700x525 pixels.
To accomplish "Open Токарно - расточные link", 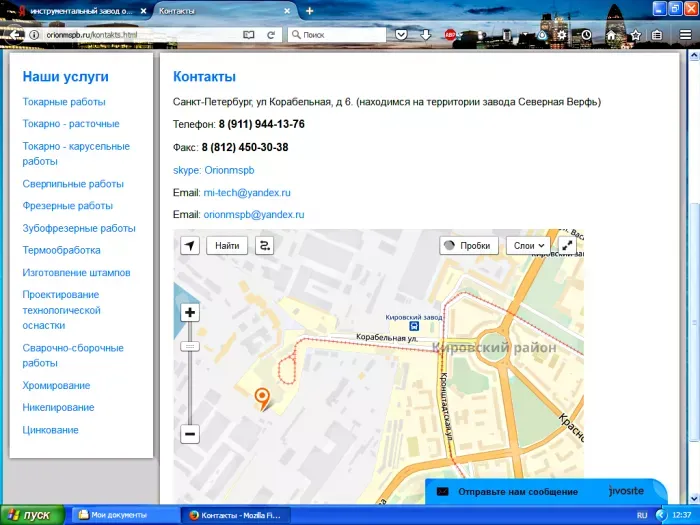I will [71, 124].
